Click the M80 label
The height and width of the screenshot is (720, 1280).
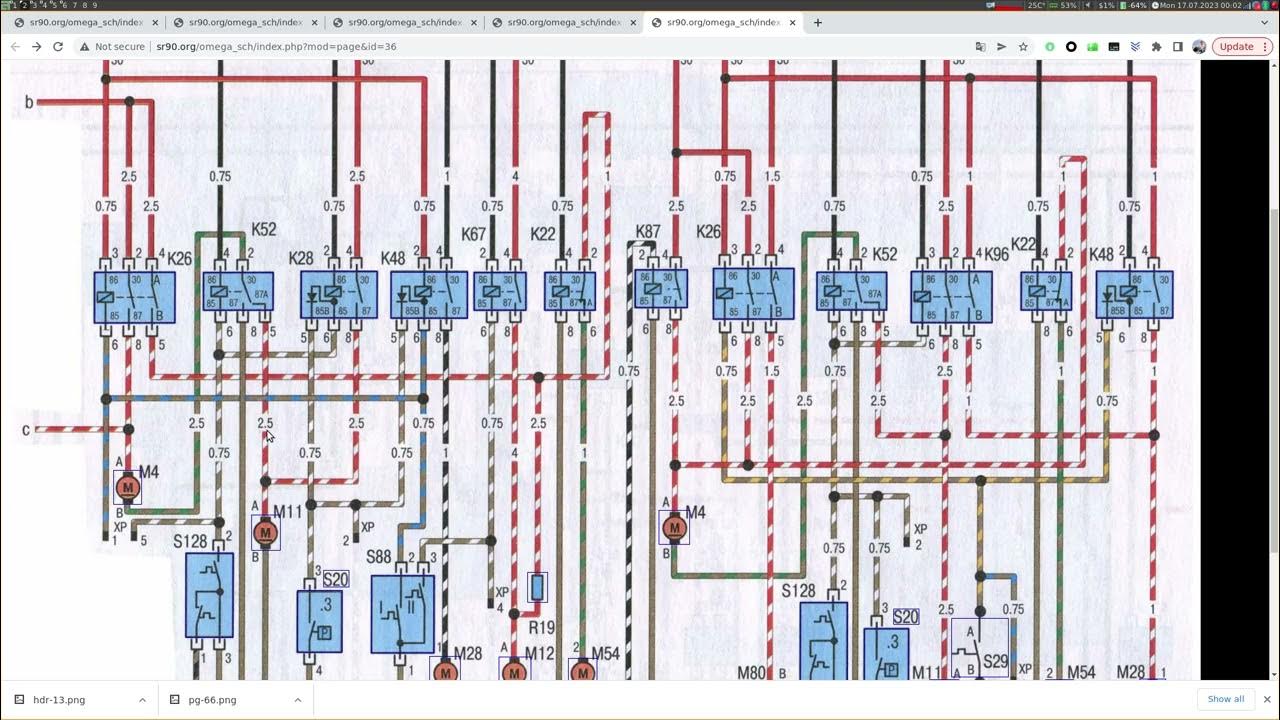point(752,673)
